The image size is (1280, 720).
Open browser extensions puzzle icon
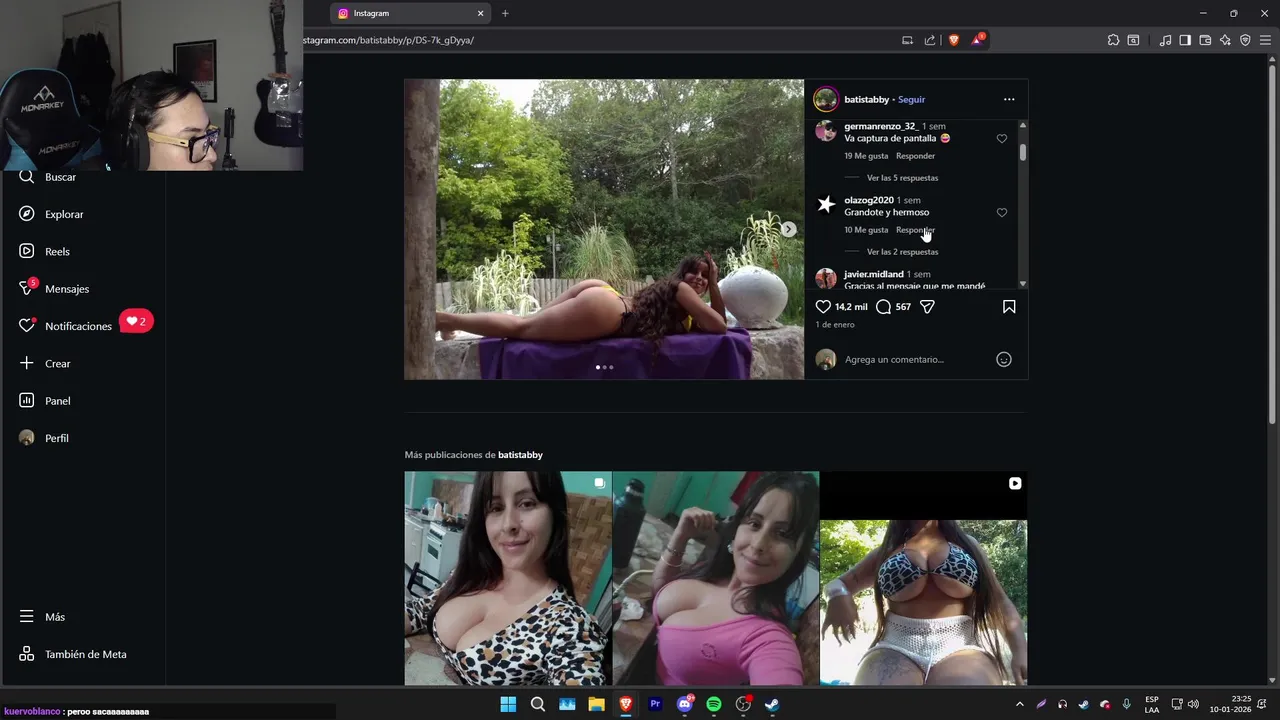[x=1113, y=40]
